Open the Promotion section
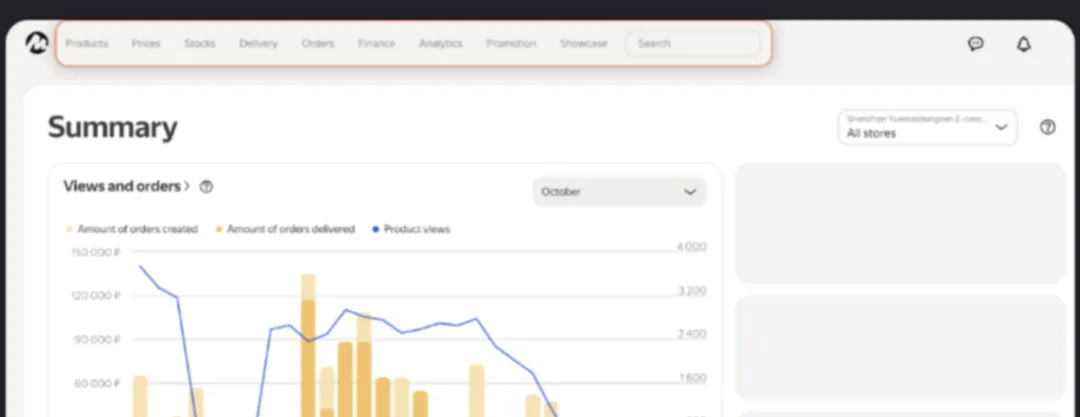The image size is (1080, 417). (511, 44)
